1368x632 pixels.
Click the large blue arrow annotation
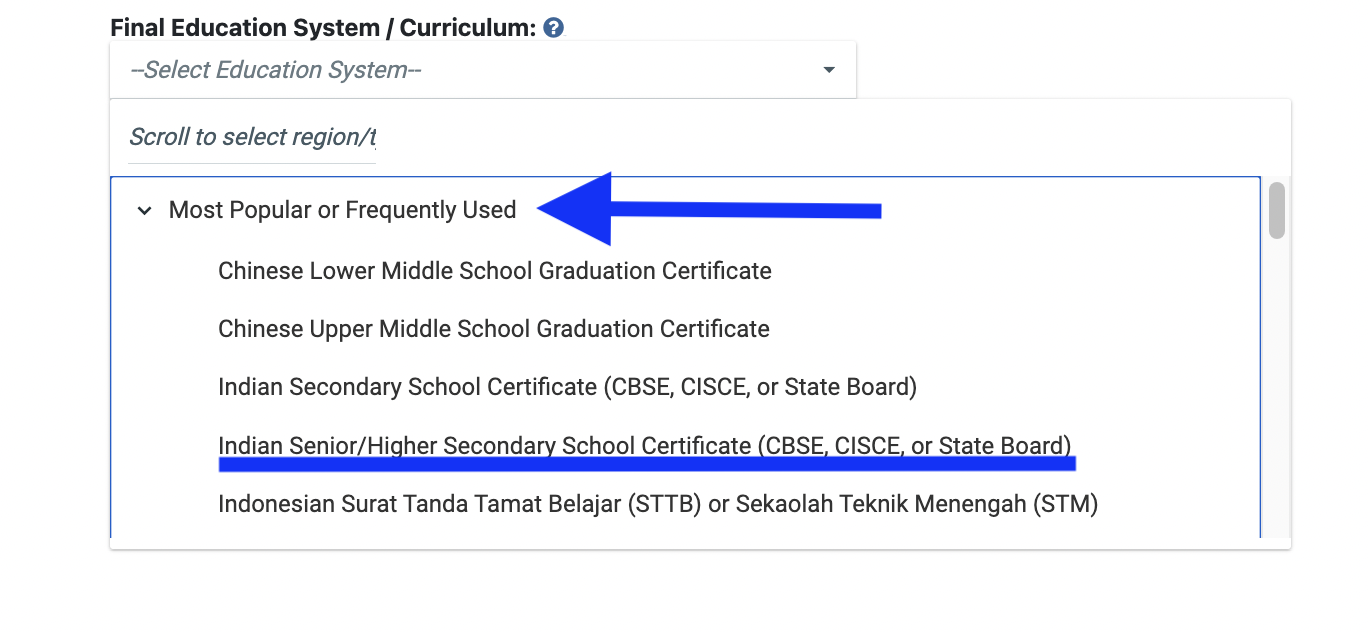pyautogui.click(x=700, y=209)
